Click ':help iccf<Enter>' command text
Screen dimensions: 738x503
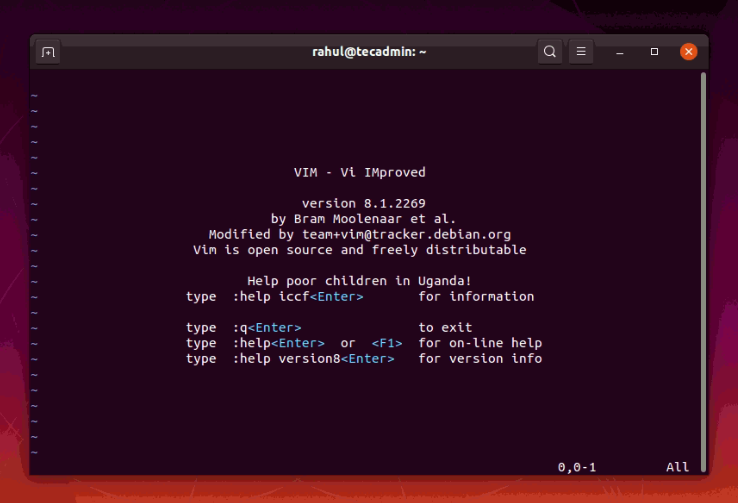(298, 296)
